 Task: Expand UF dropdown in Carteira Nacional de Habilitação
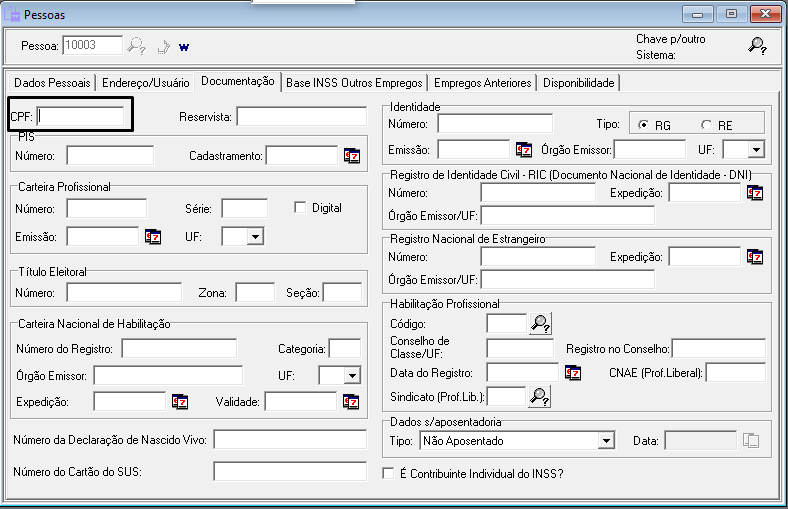[x=351, y=375]
